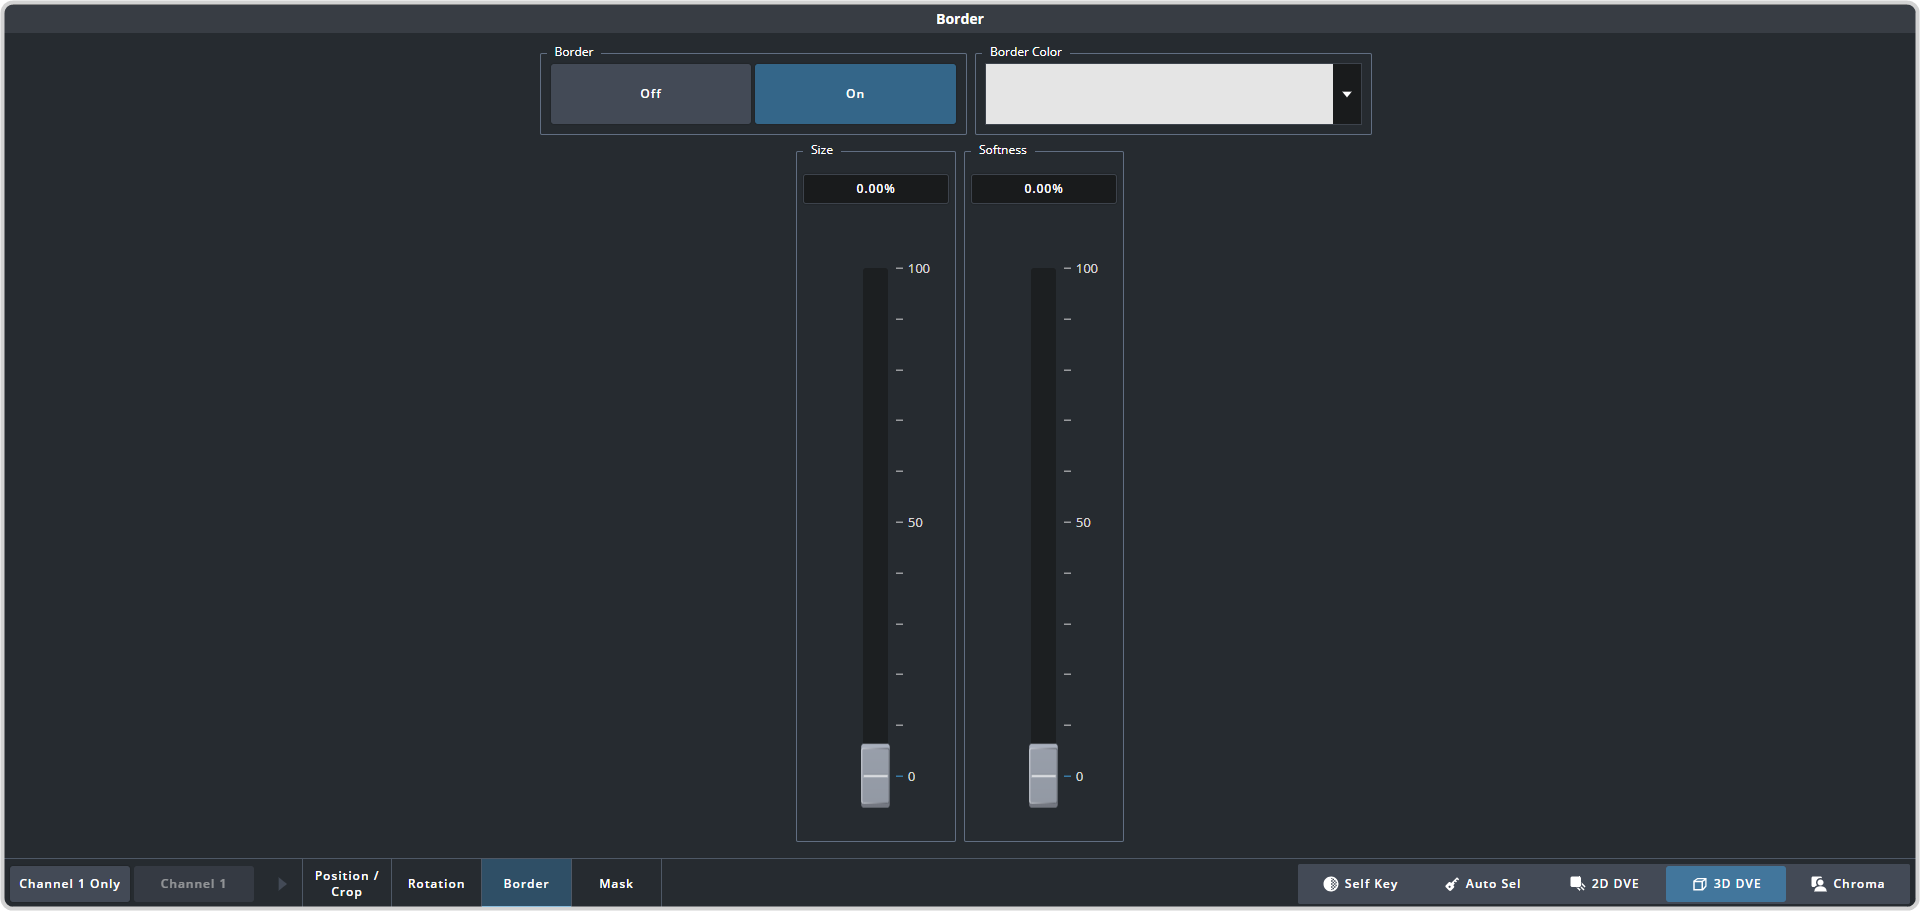Switch to the Position / Crop tab
This screenshot has width=1920, height=911.
click(347, 884)
